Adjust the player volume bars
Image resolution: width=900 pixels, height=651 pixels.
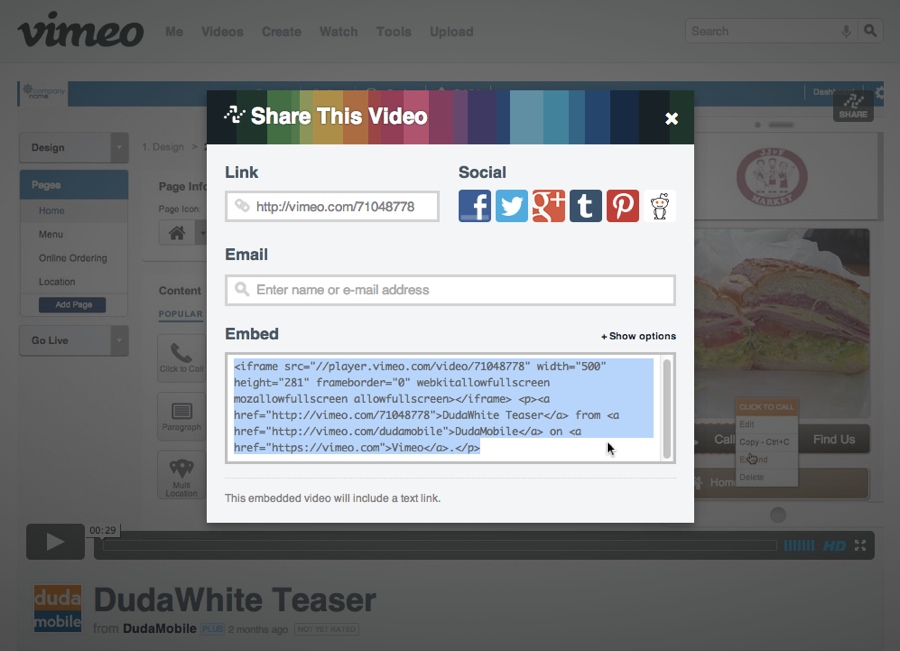click(799, 545)
